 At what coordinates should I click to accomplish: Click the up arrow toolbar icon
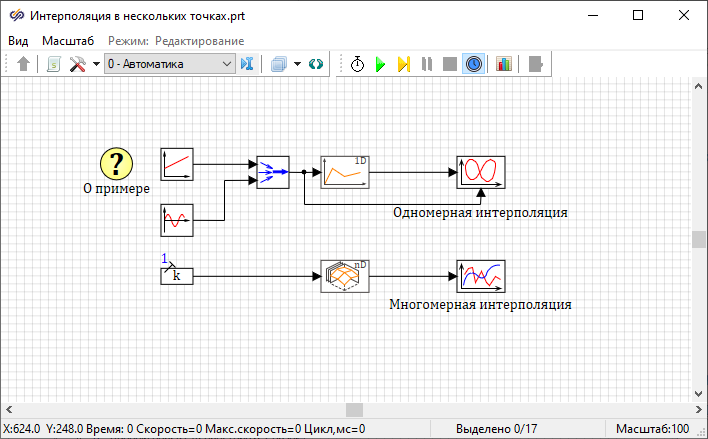[24, 64]
